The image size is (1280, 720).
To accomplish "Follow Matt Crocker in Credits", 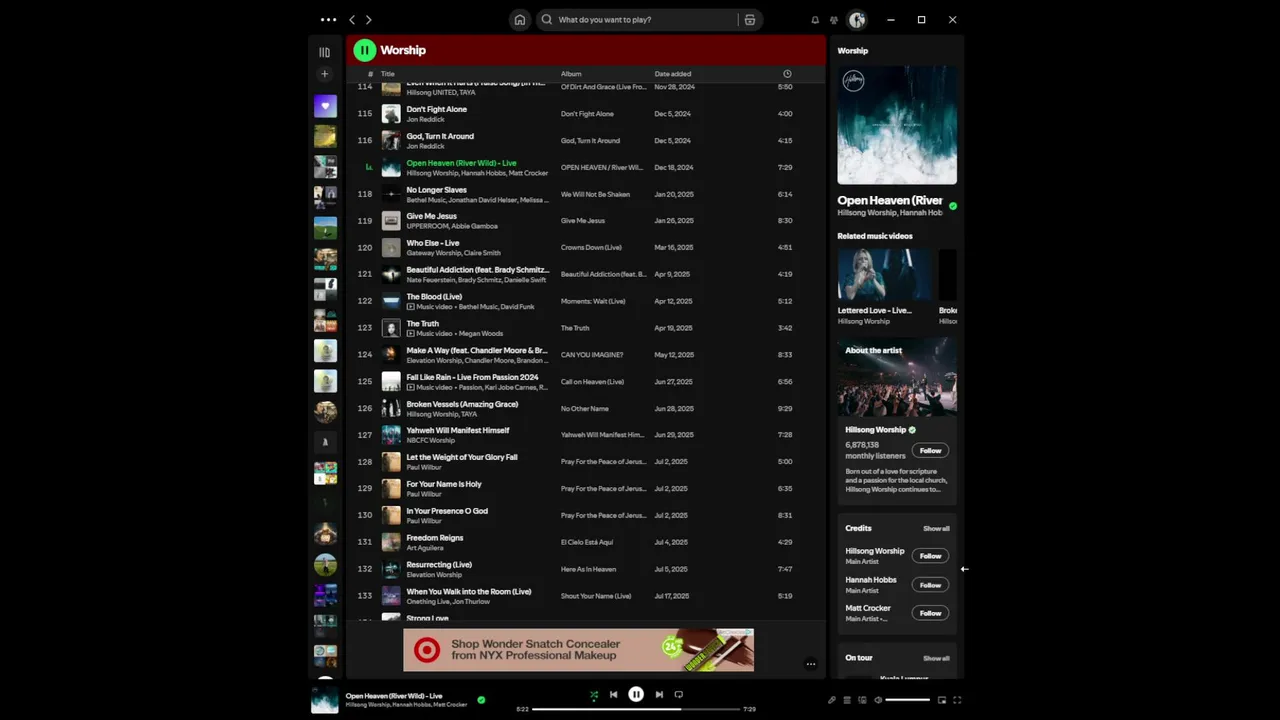I will [931, 613].
